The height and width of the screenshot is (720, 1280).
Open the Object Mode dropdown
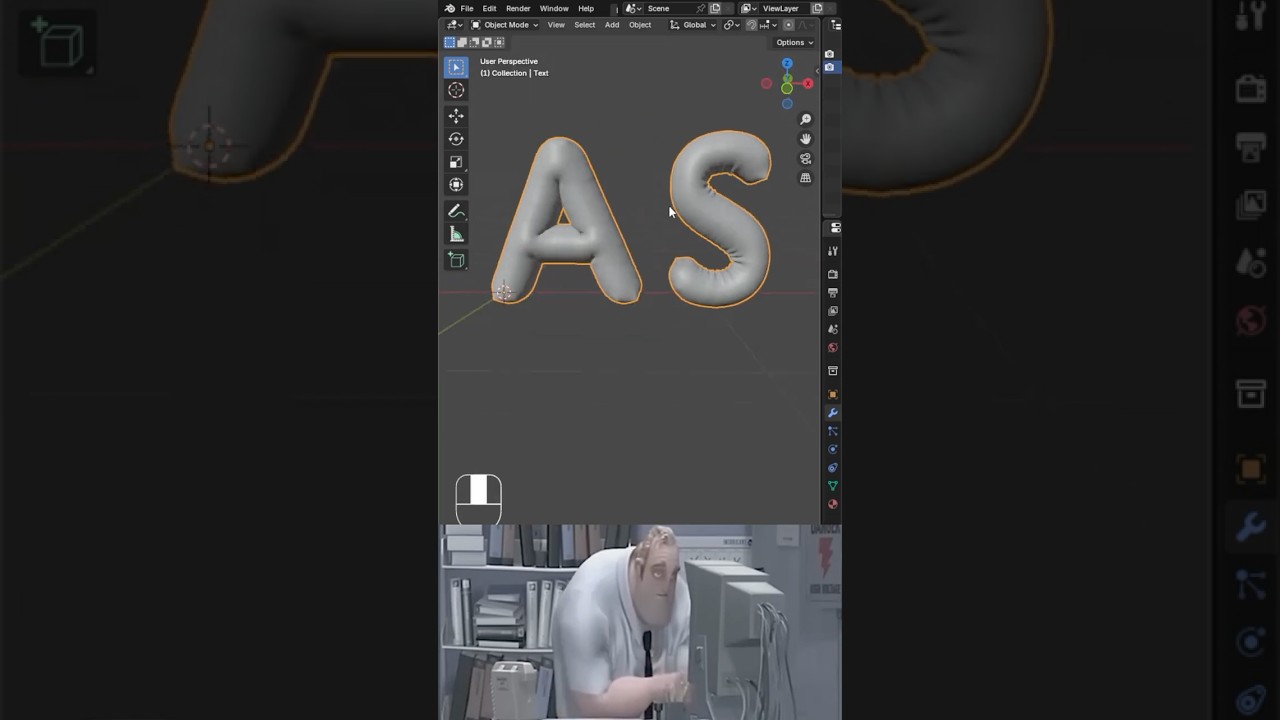click(x=504, y=25)
